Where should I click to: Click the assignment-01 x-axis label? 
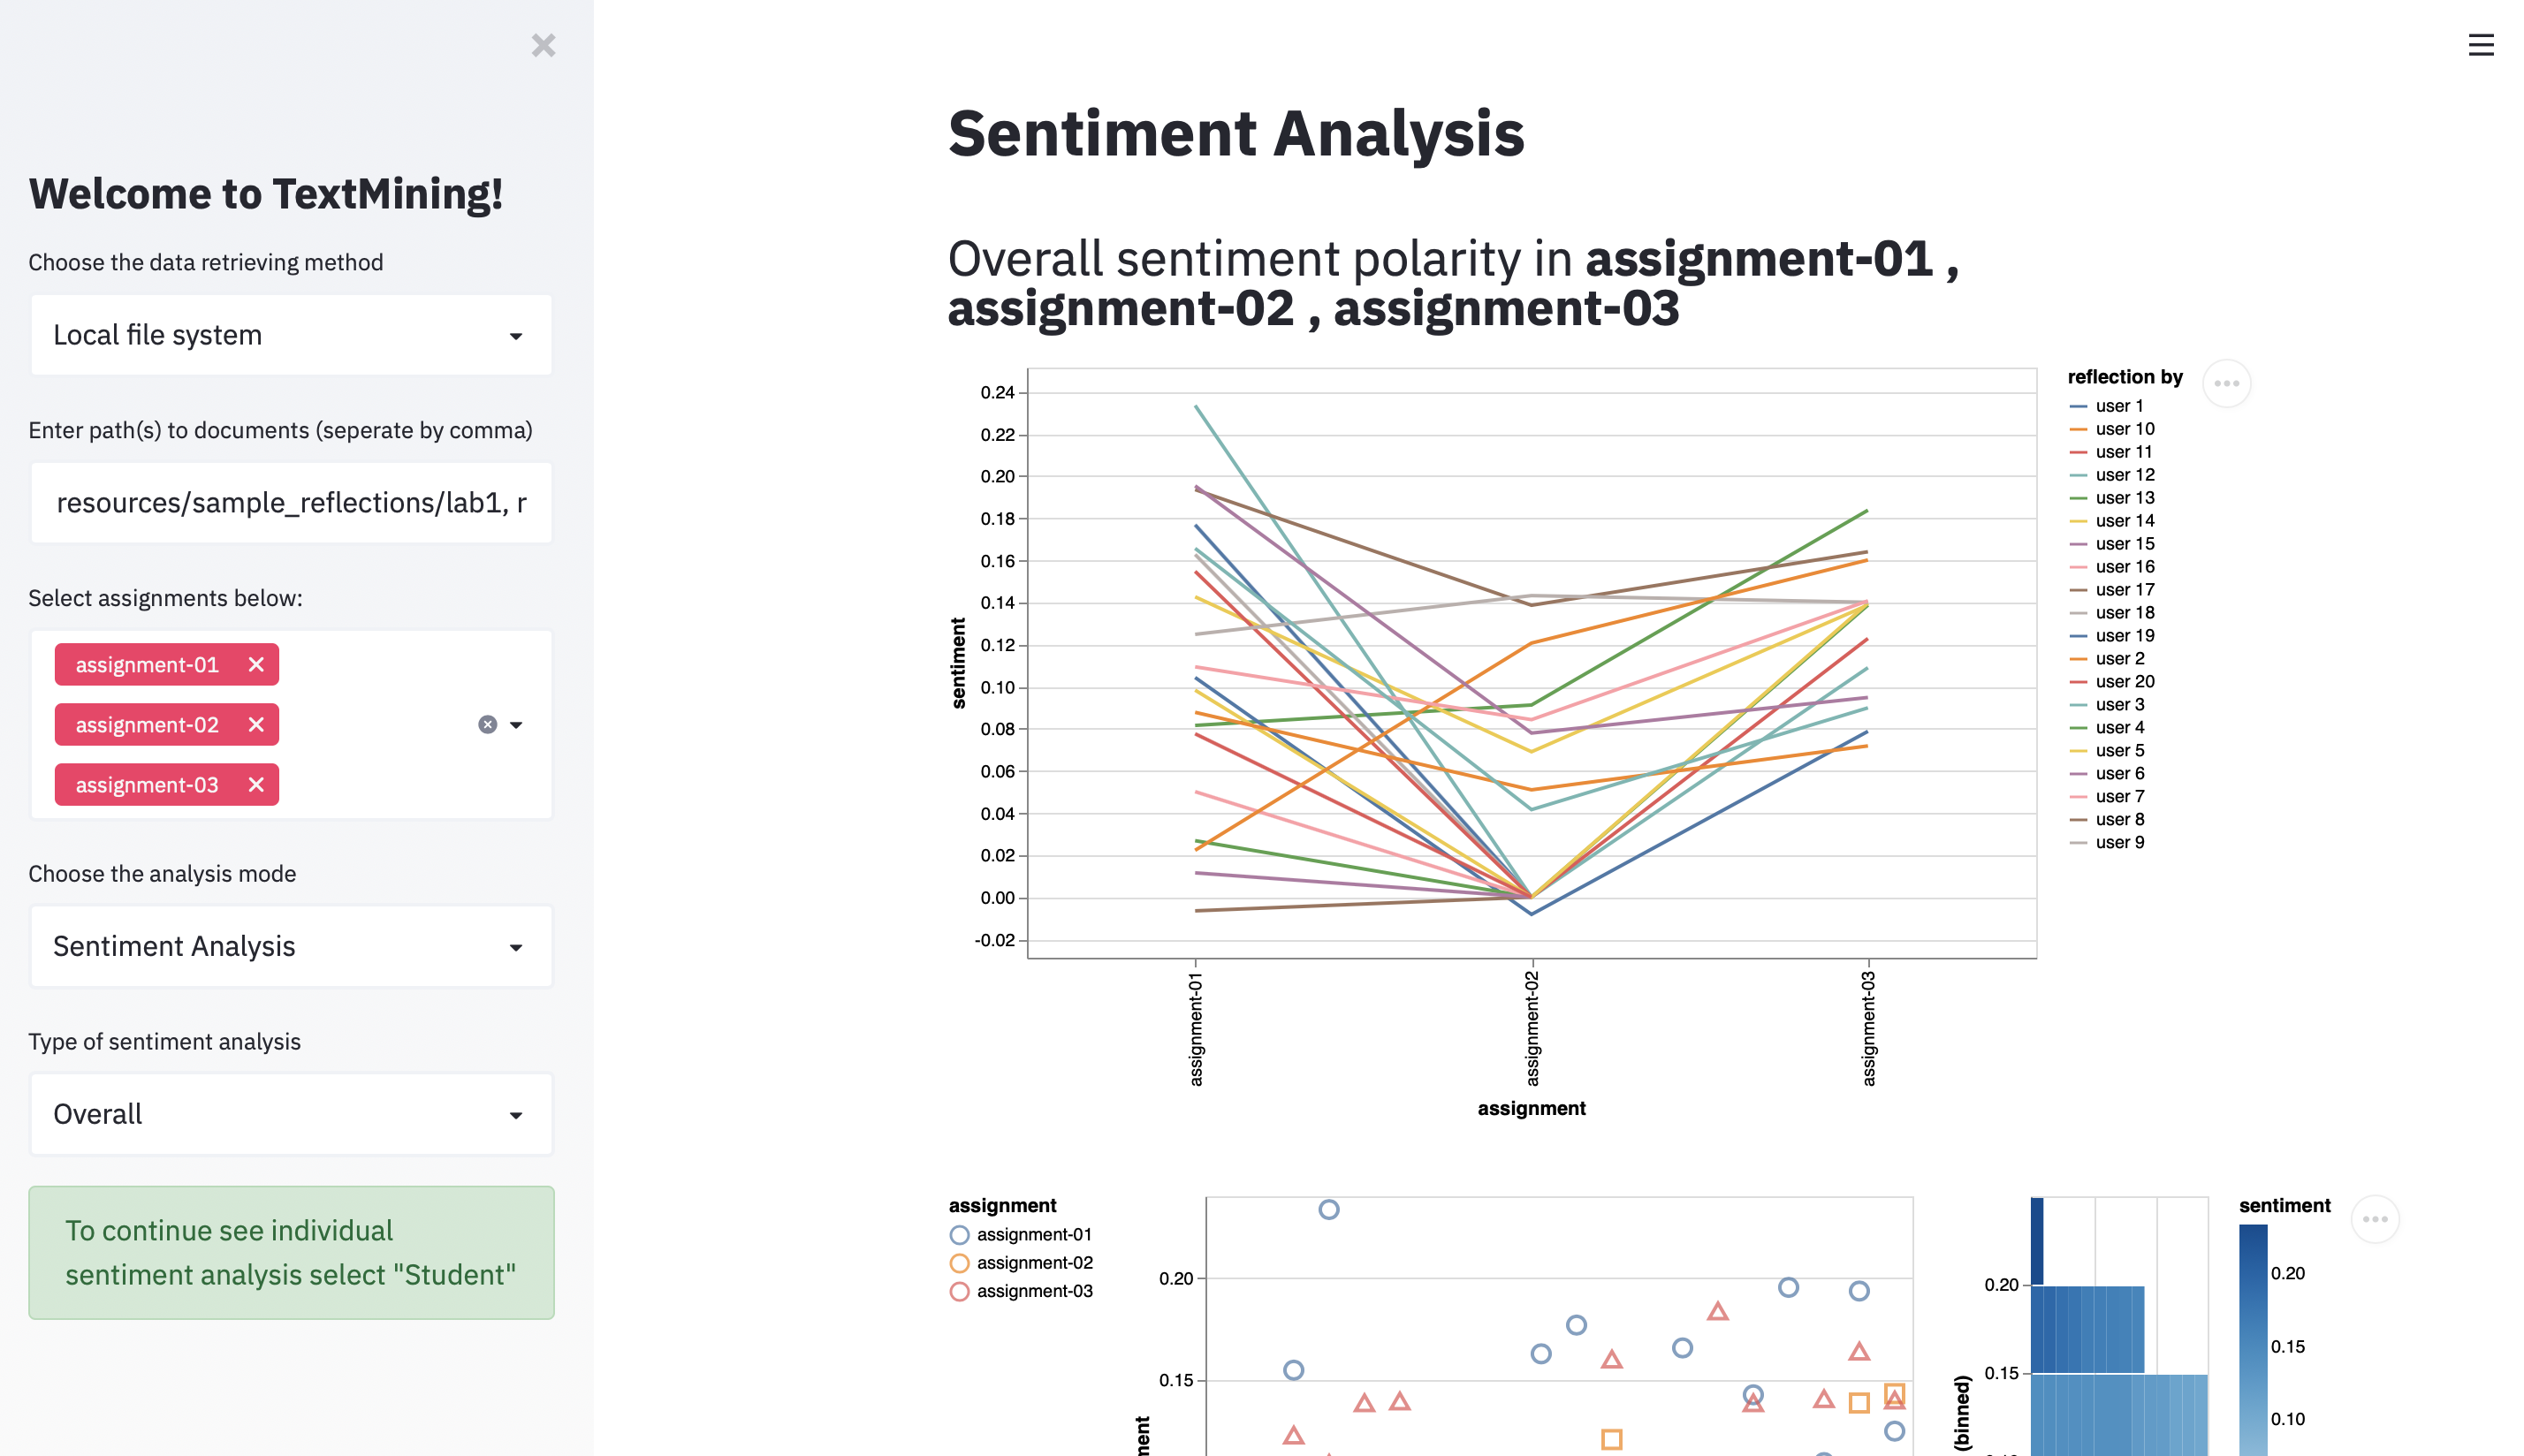point(1196,1029)
